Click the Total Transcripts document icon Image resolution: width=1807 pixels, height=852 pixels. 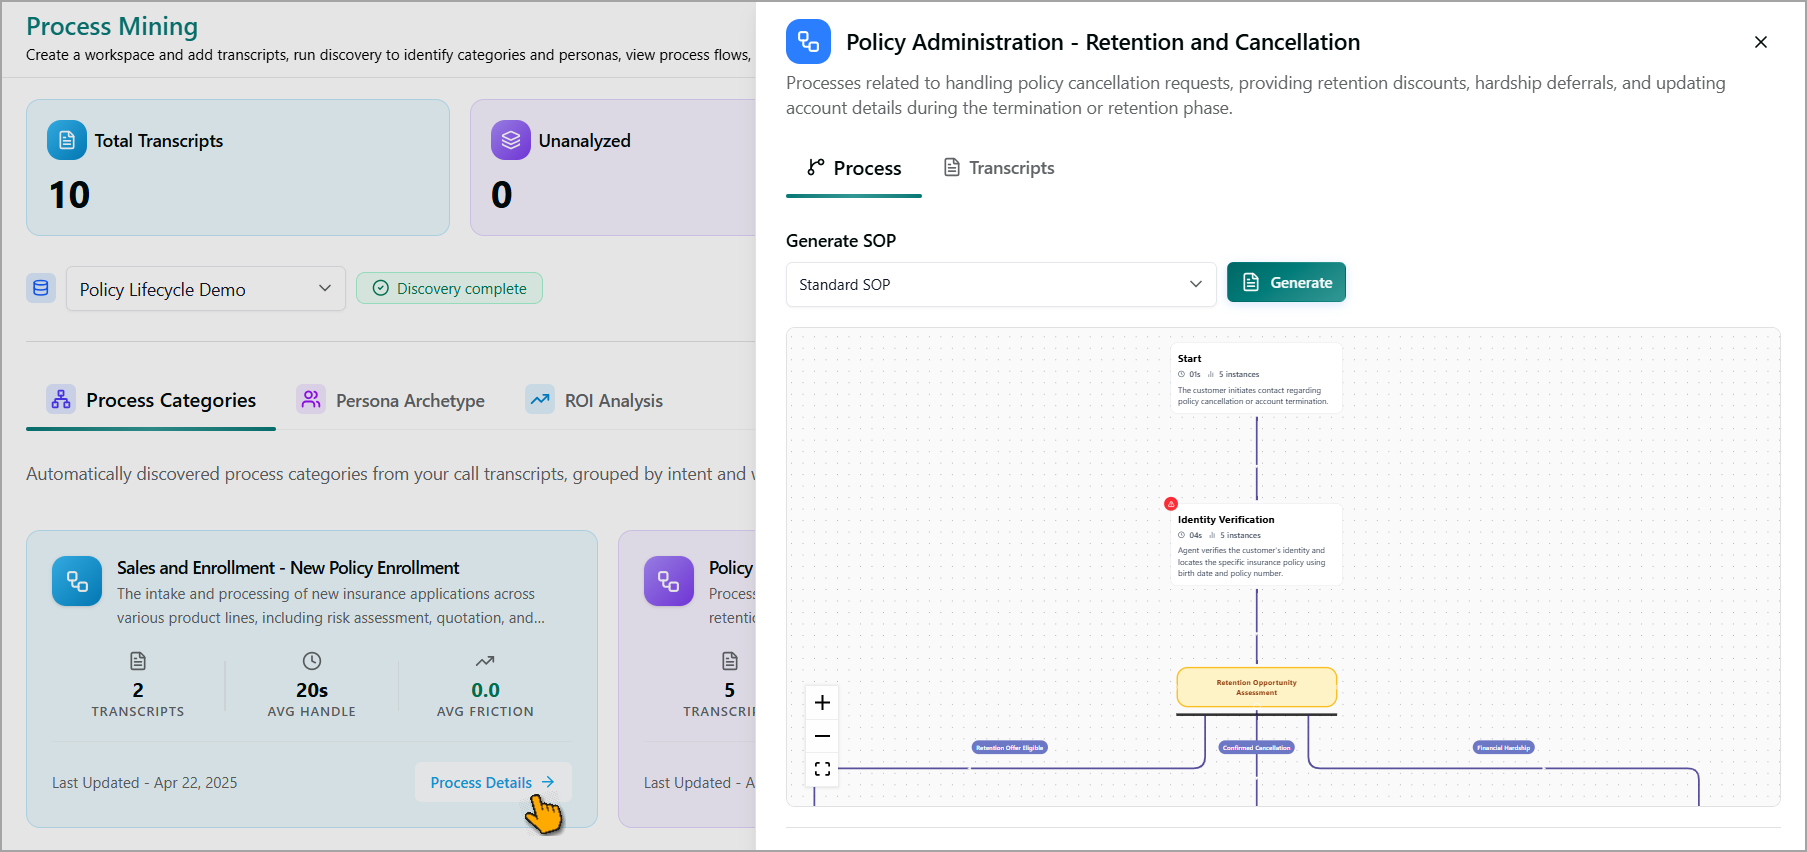pos(67,140)
